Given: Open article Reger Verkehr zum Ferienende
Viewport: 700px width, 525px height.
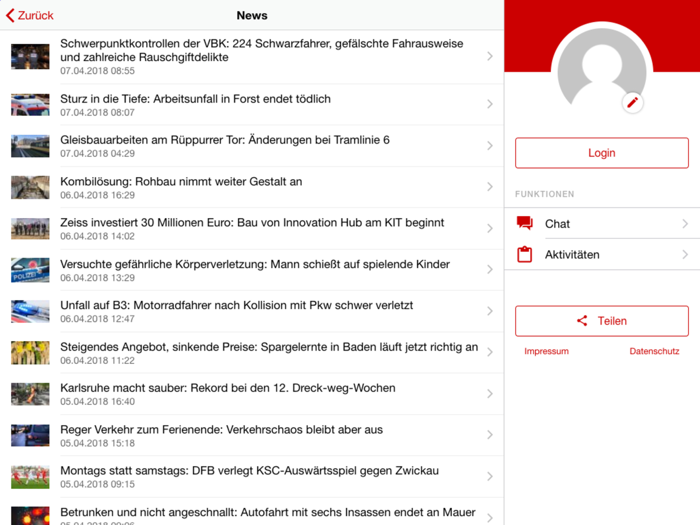Looking at the screenshot, I should click(252, 435).
